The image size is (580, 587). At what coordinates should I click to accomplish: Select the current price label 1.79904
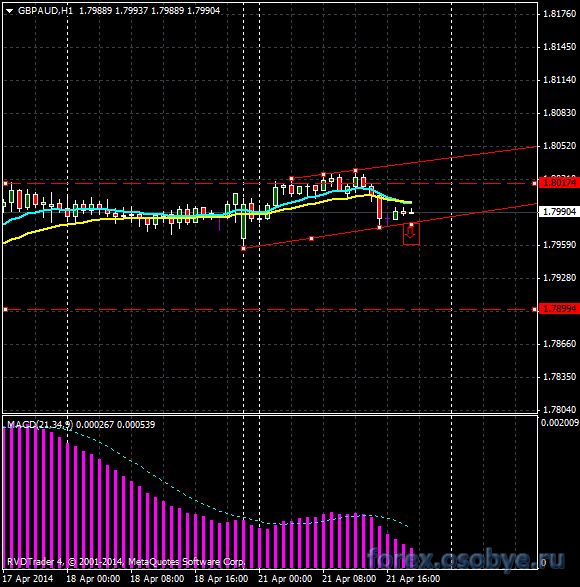[x=559, y=212]
